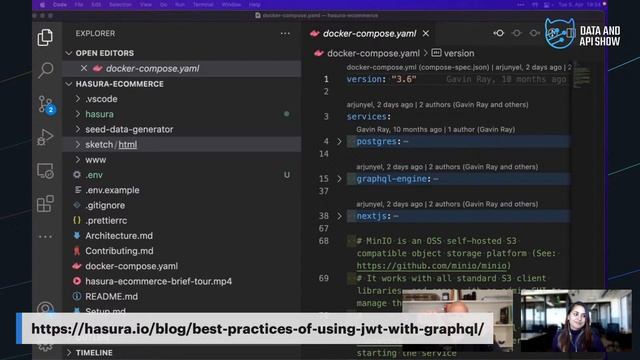The image size is (640, 360).
Task: Close the docker-compose.yaml editor tab
Action: pyautogui.click(x=426, y=33)
